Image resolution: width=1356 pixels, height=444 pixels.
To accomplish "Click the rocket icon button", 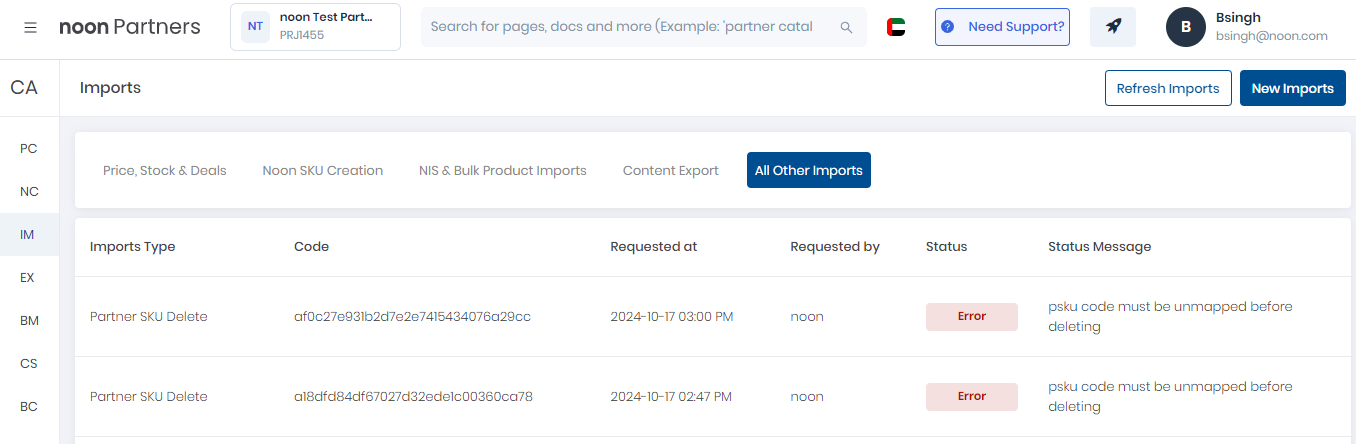I will [1113, 27].
